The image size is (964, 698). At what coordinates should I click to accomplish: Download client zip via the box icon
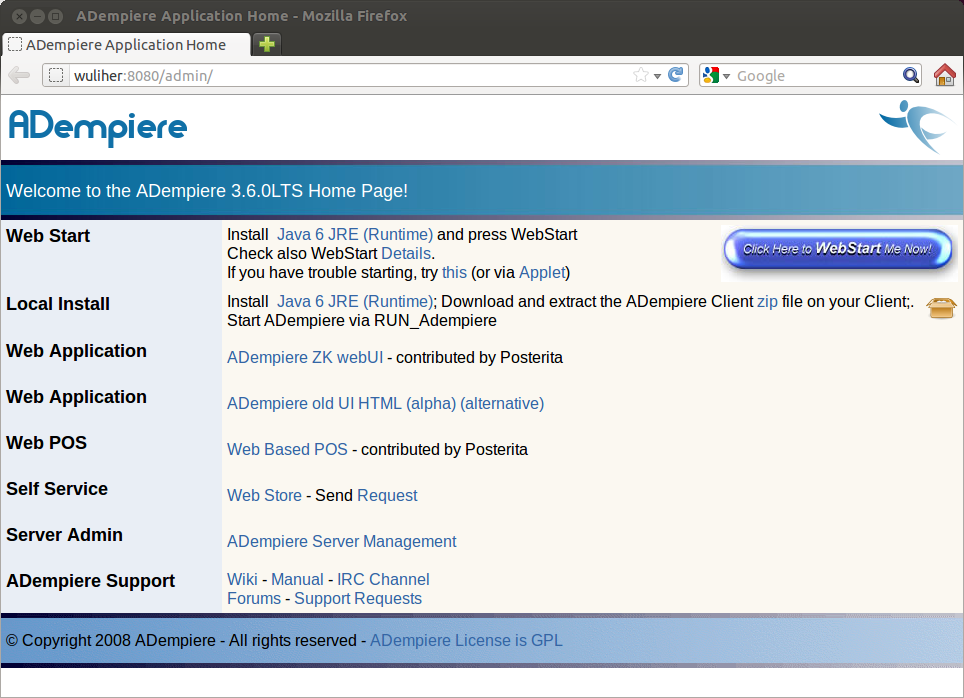click(x=941, y=307)
